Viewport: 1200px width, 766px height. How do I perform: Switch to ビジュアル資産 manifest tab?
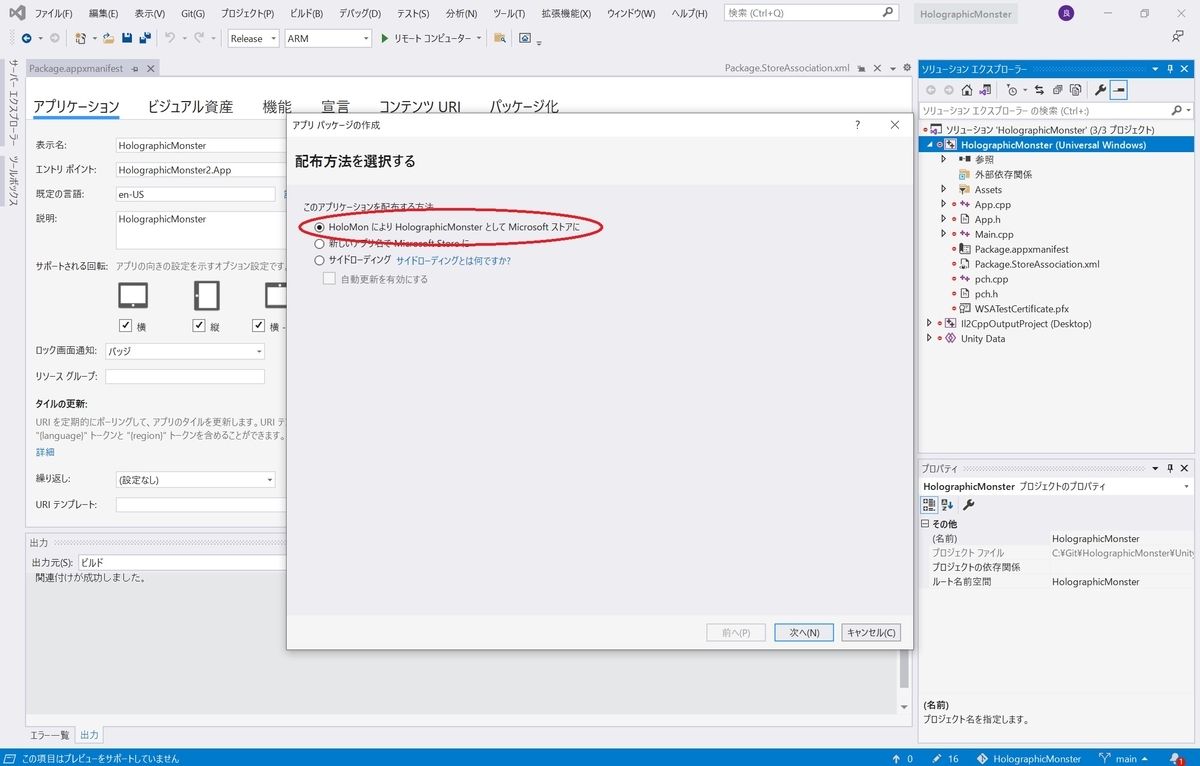[190, 106]
